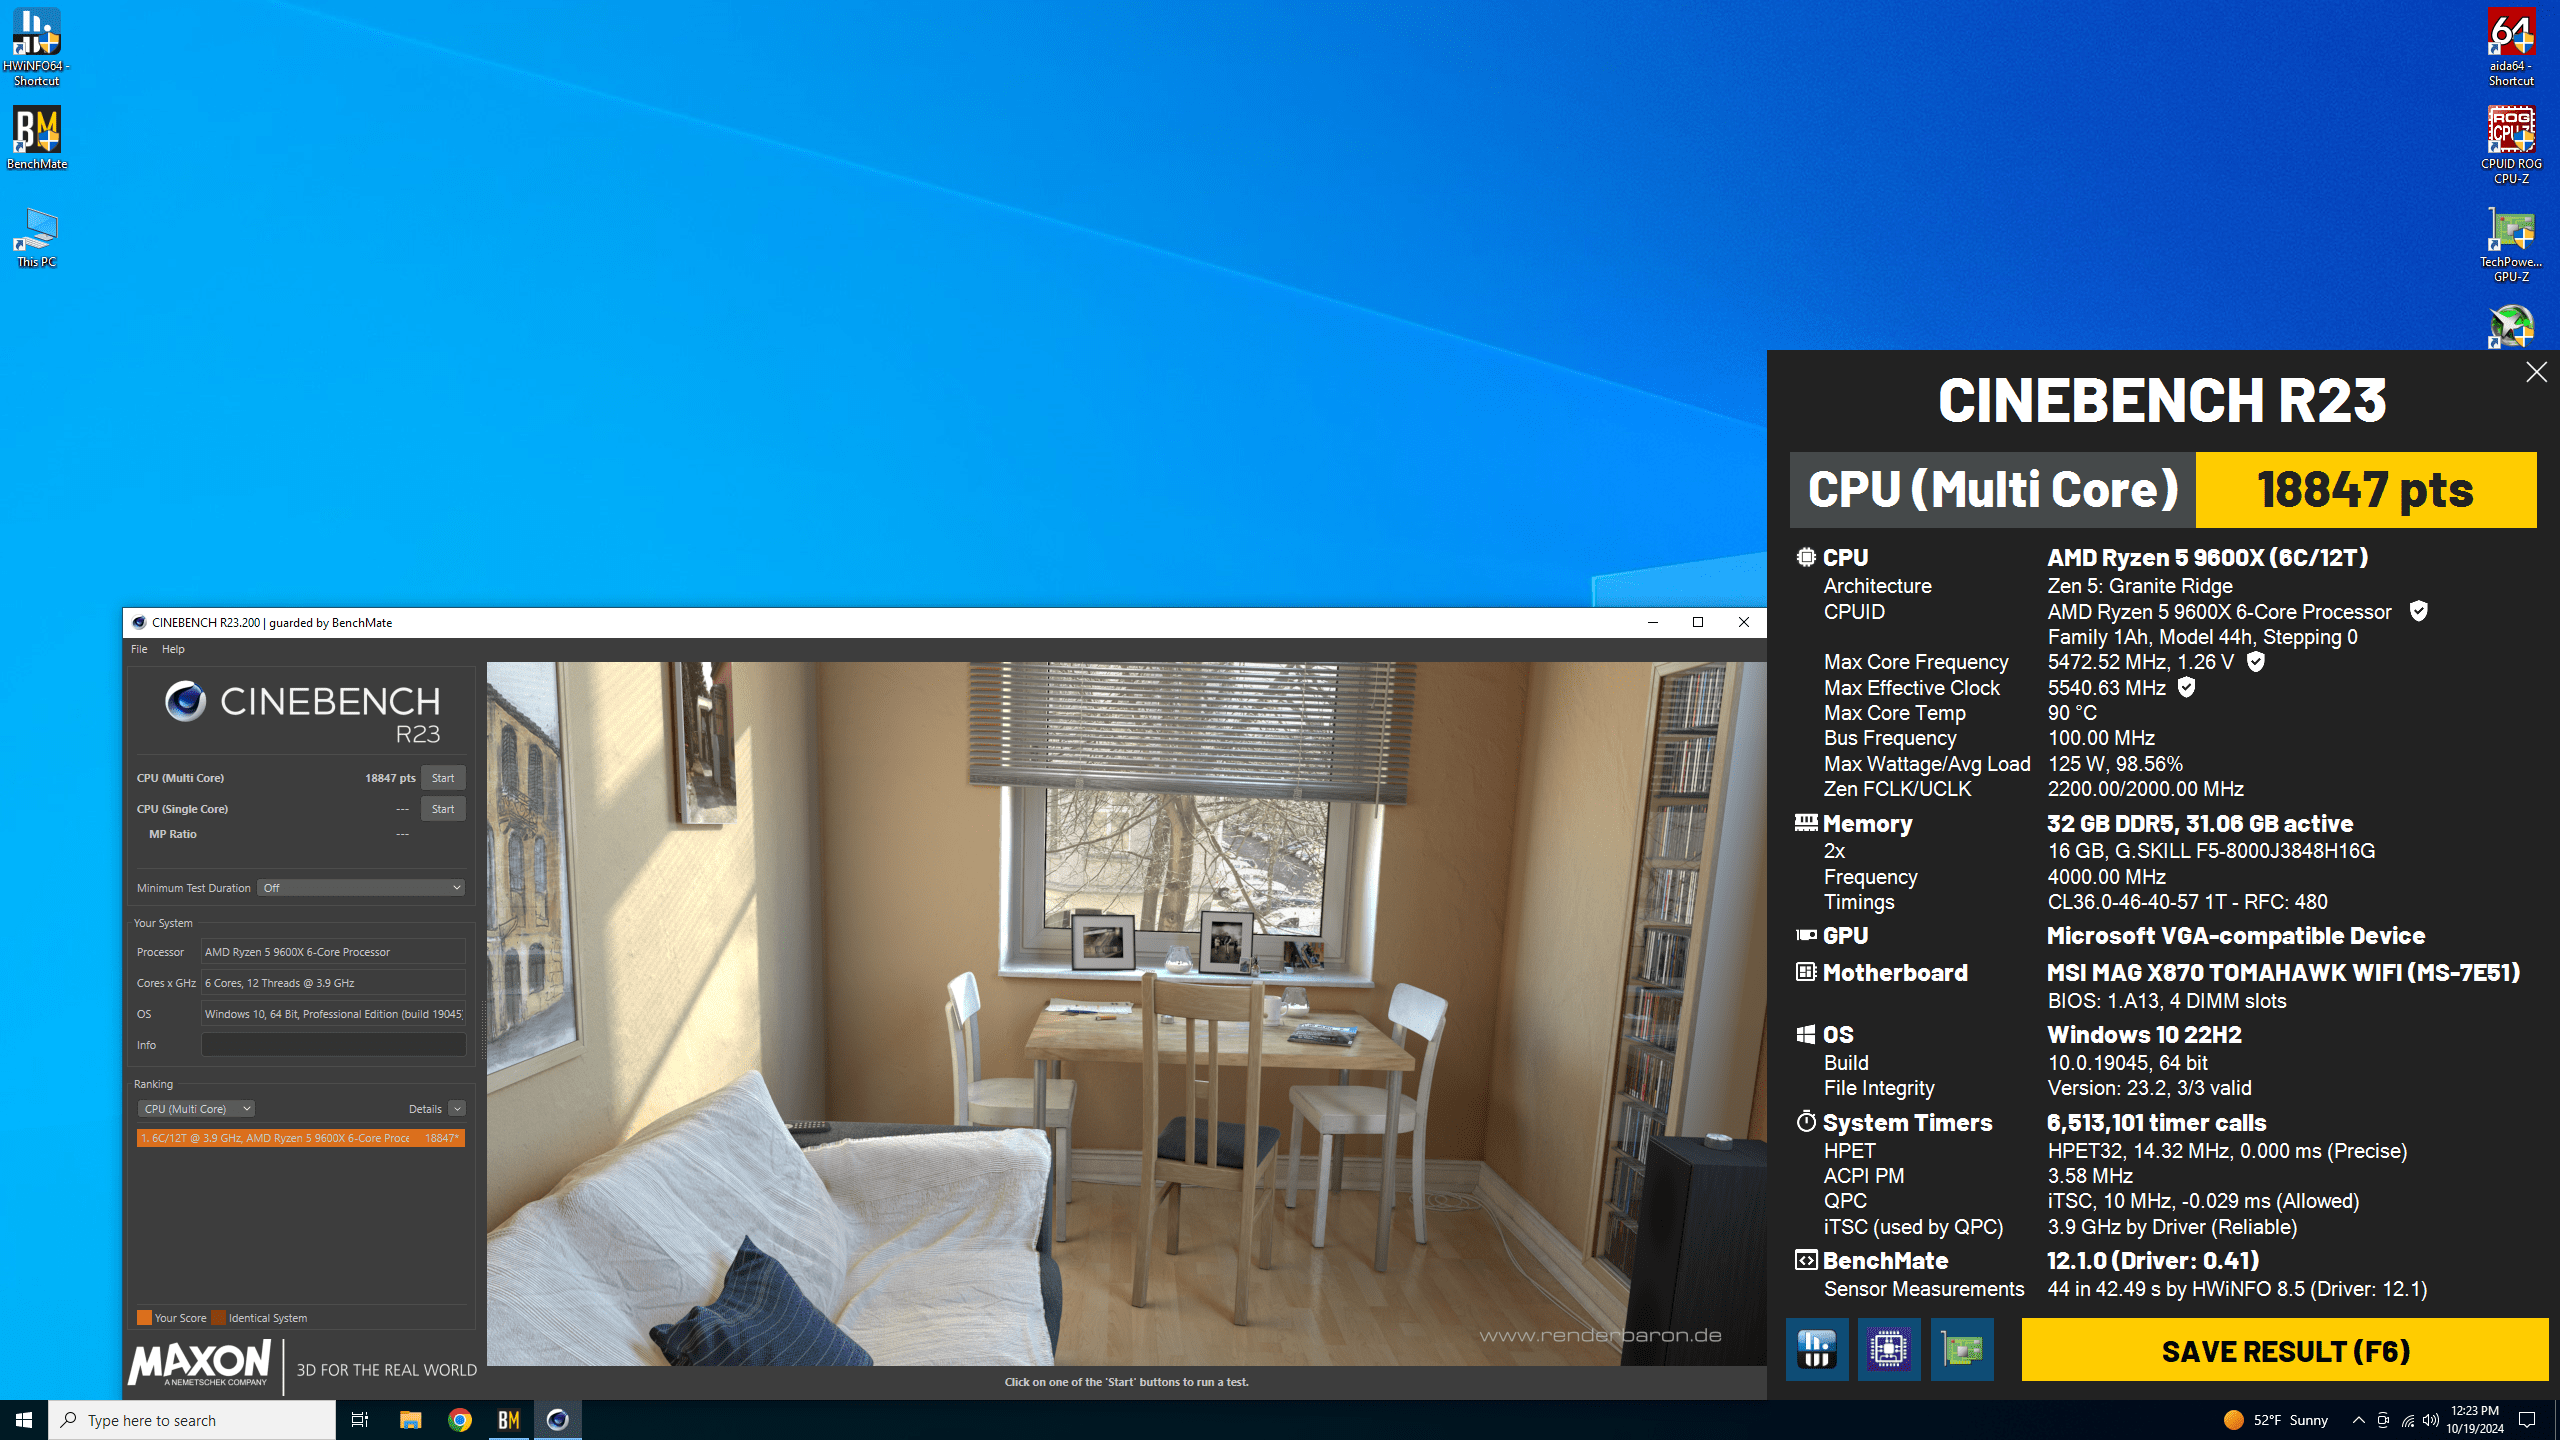This screenshot has height=1440, width=2560.
Task: Open the Help menu in Cinebench
Action: pyautogui.click(x=173, y=649)
